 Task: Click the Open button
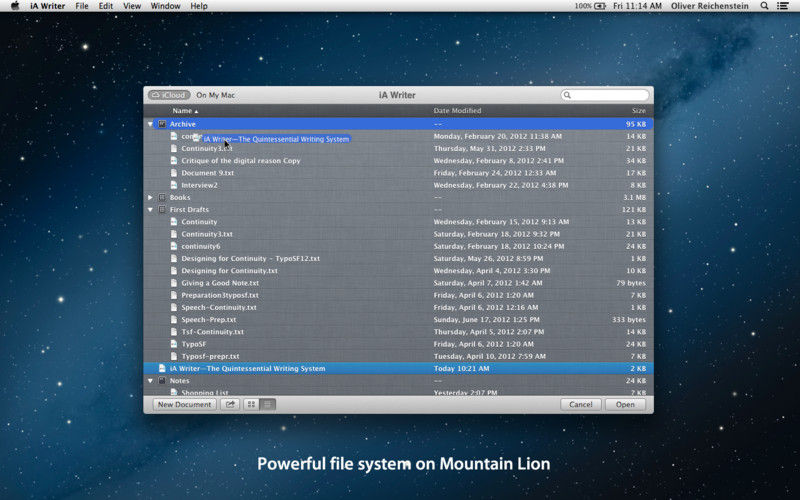[625, 404]
